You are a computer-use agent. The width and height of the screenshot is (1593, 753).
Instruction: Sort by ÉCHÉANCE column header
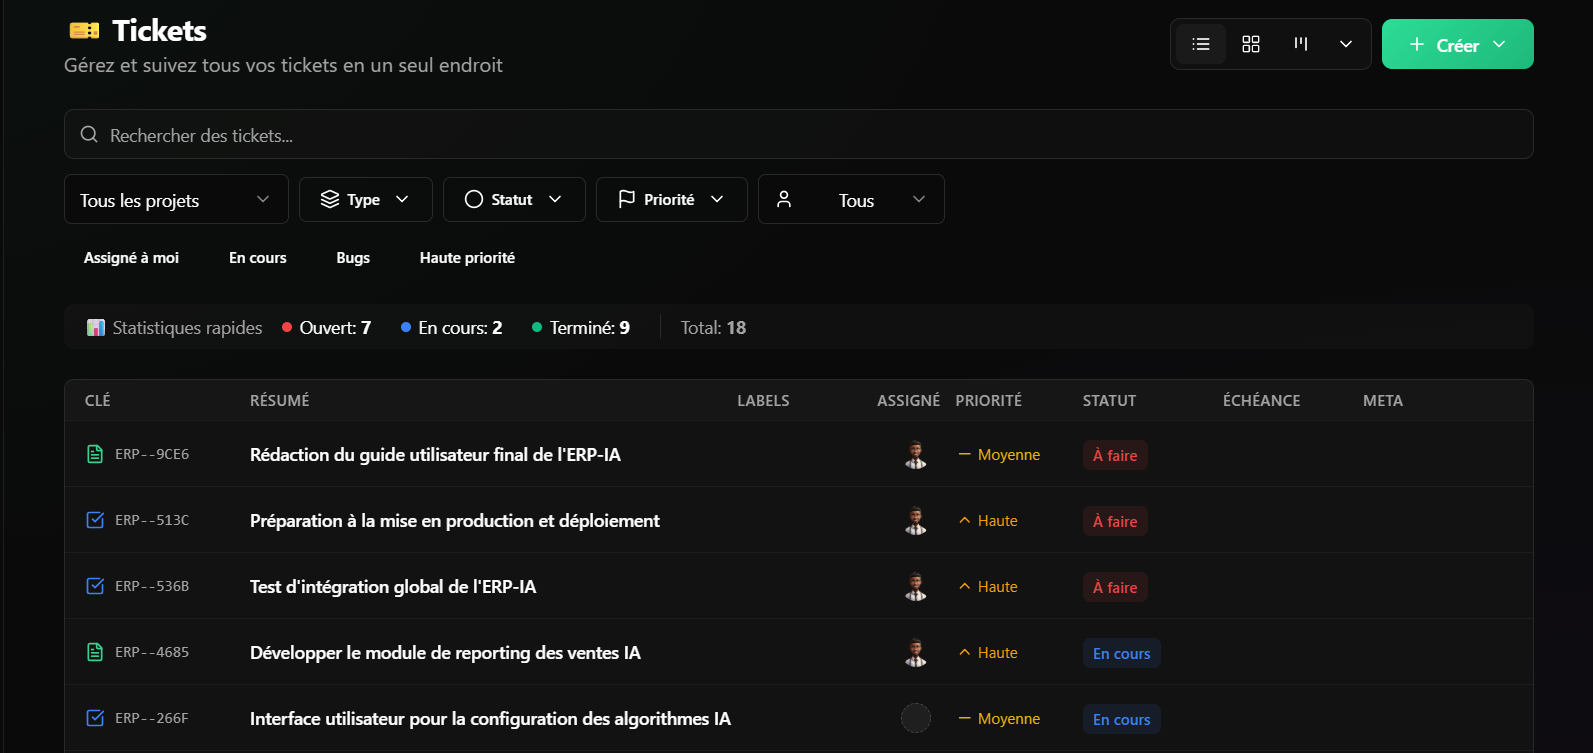(1262, 400)
